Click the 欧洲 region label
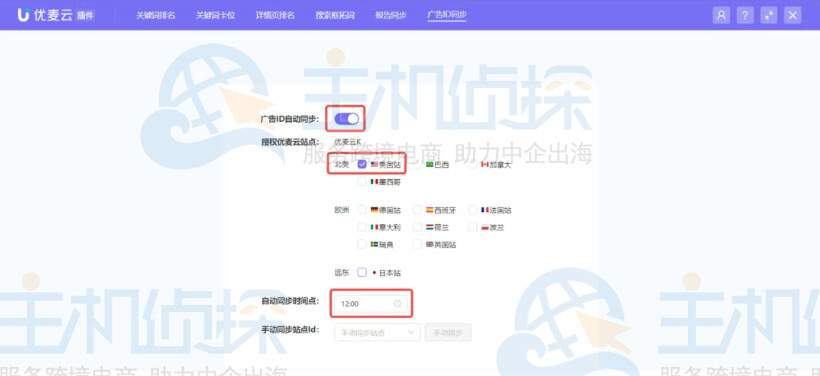 pyautogui.click(x=341, y=210)
